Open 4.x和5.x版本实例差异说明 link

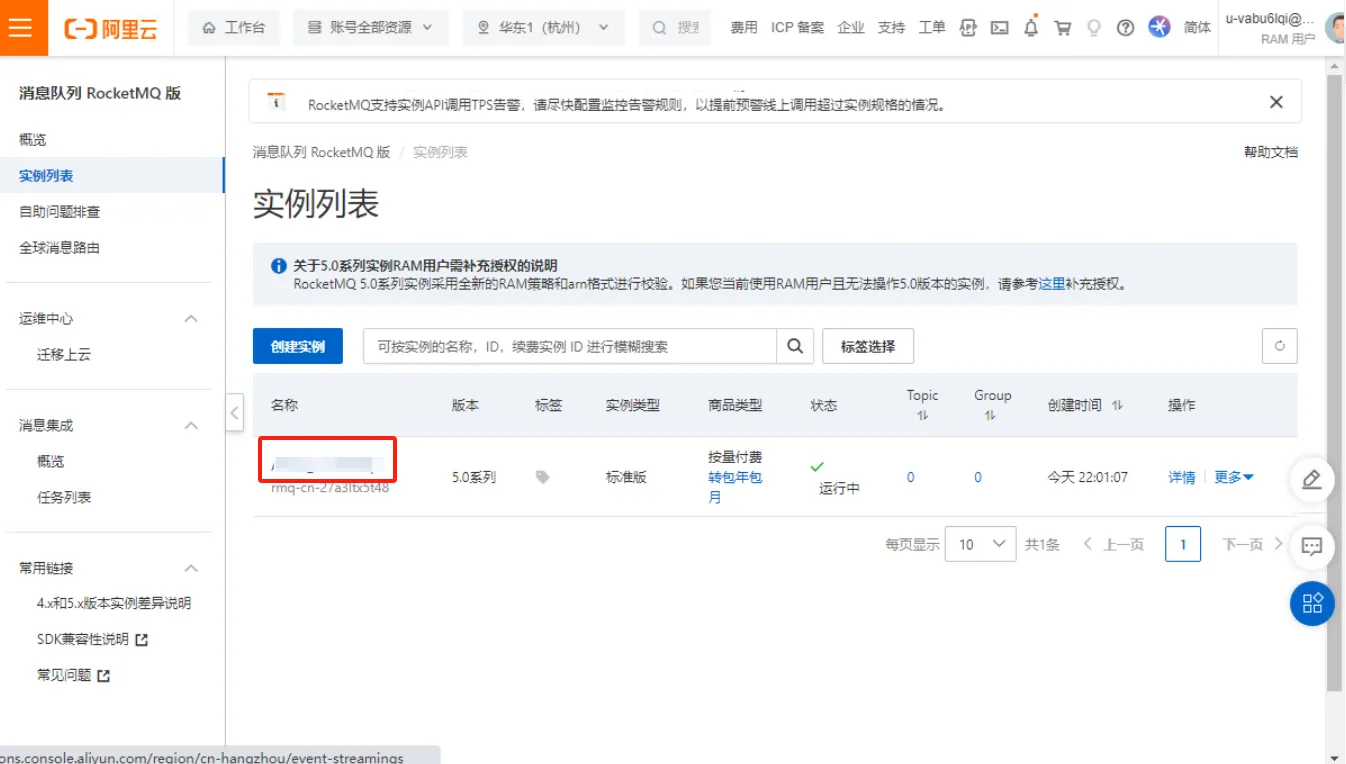click(114, 604)
